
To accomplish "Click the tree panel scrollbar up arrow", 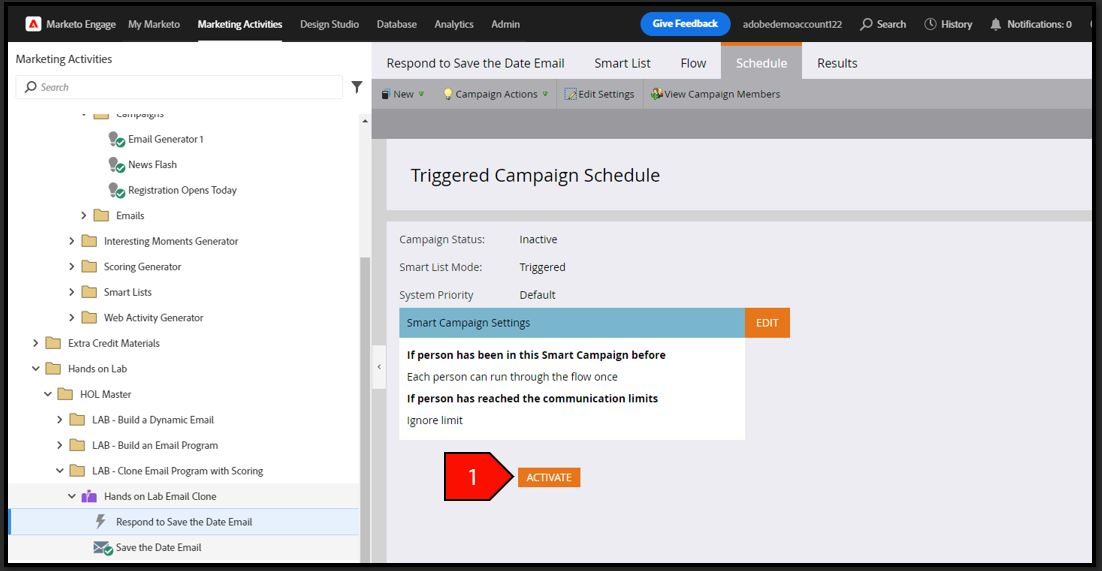I will coord(364,121).
